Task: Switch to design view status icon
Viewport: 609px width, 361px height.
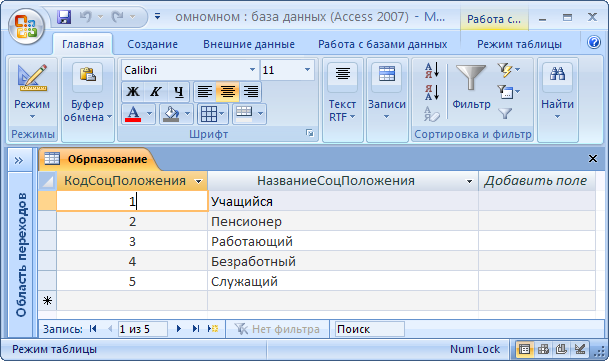Action: [x=580, y=349]
